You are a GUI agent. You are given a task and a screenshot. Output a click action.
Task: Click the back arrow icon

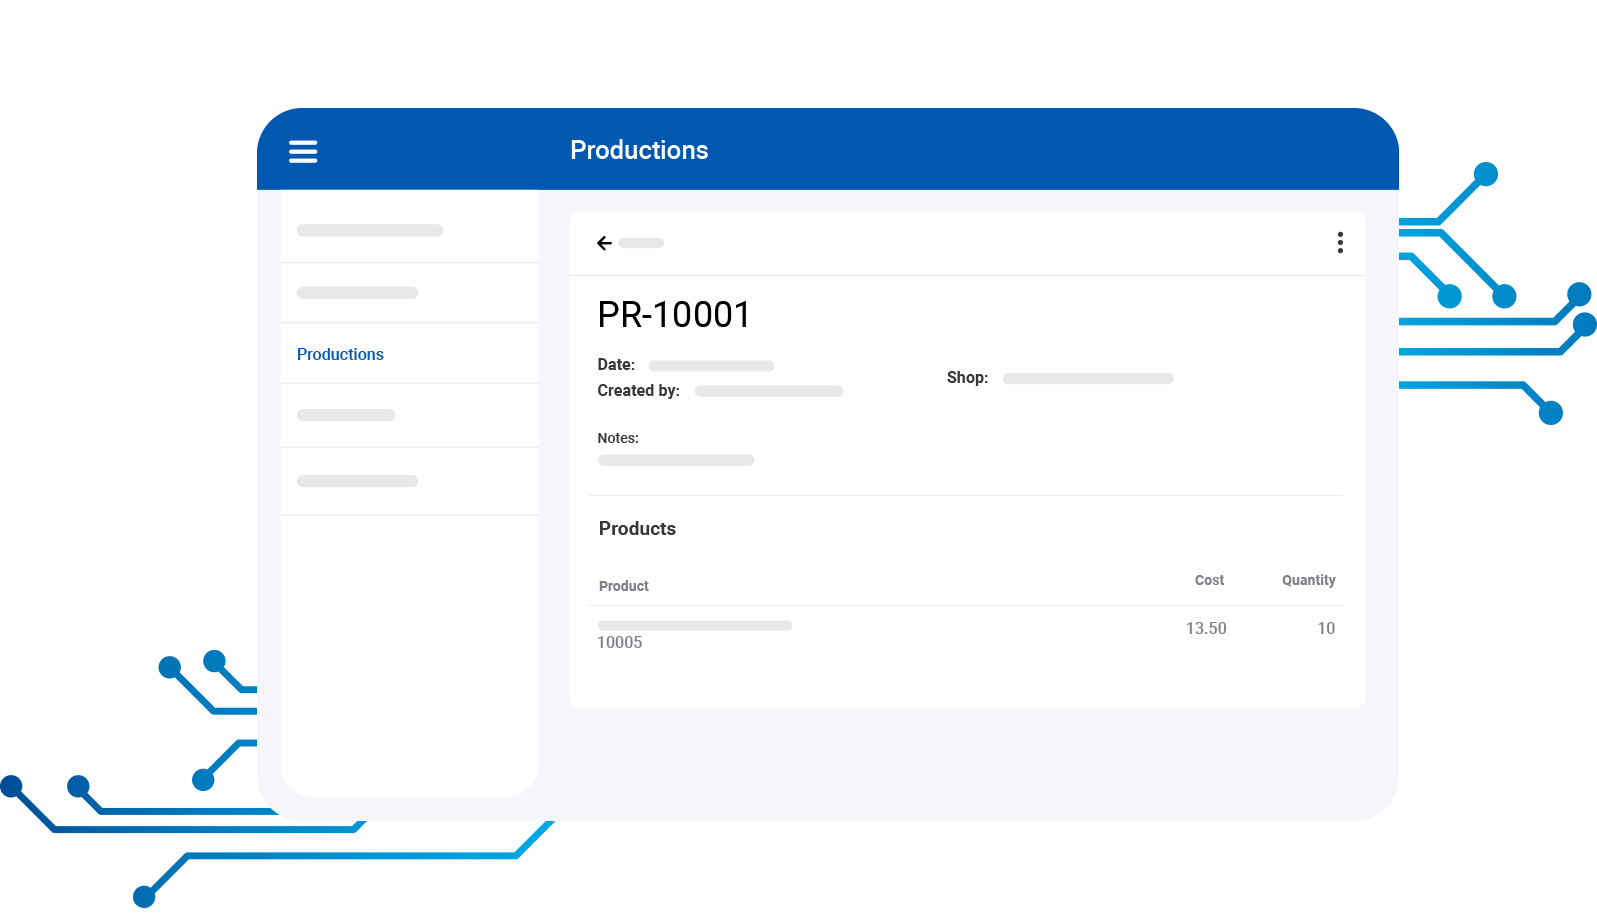click(604, 243)
